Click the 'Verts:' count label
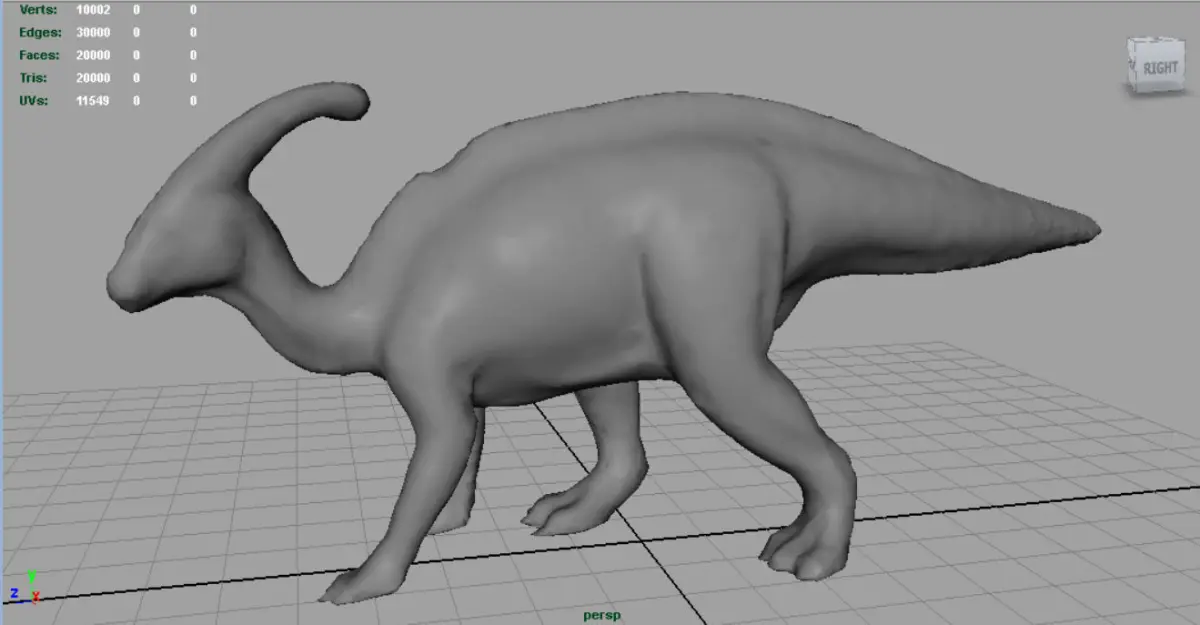The width and height of the screenshot is (1200, 625). click(38, 10)
